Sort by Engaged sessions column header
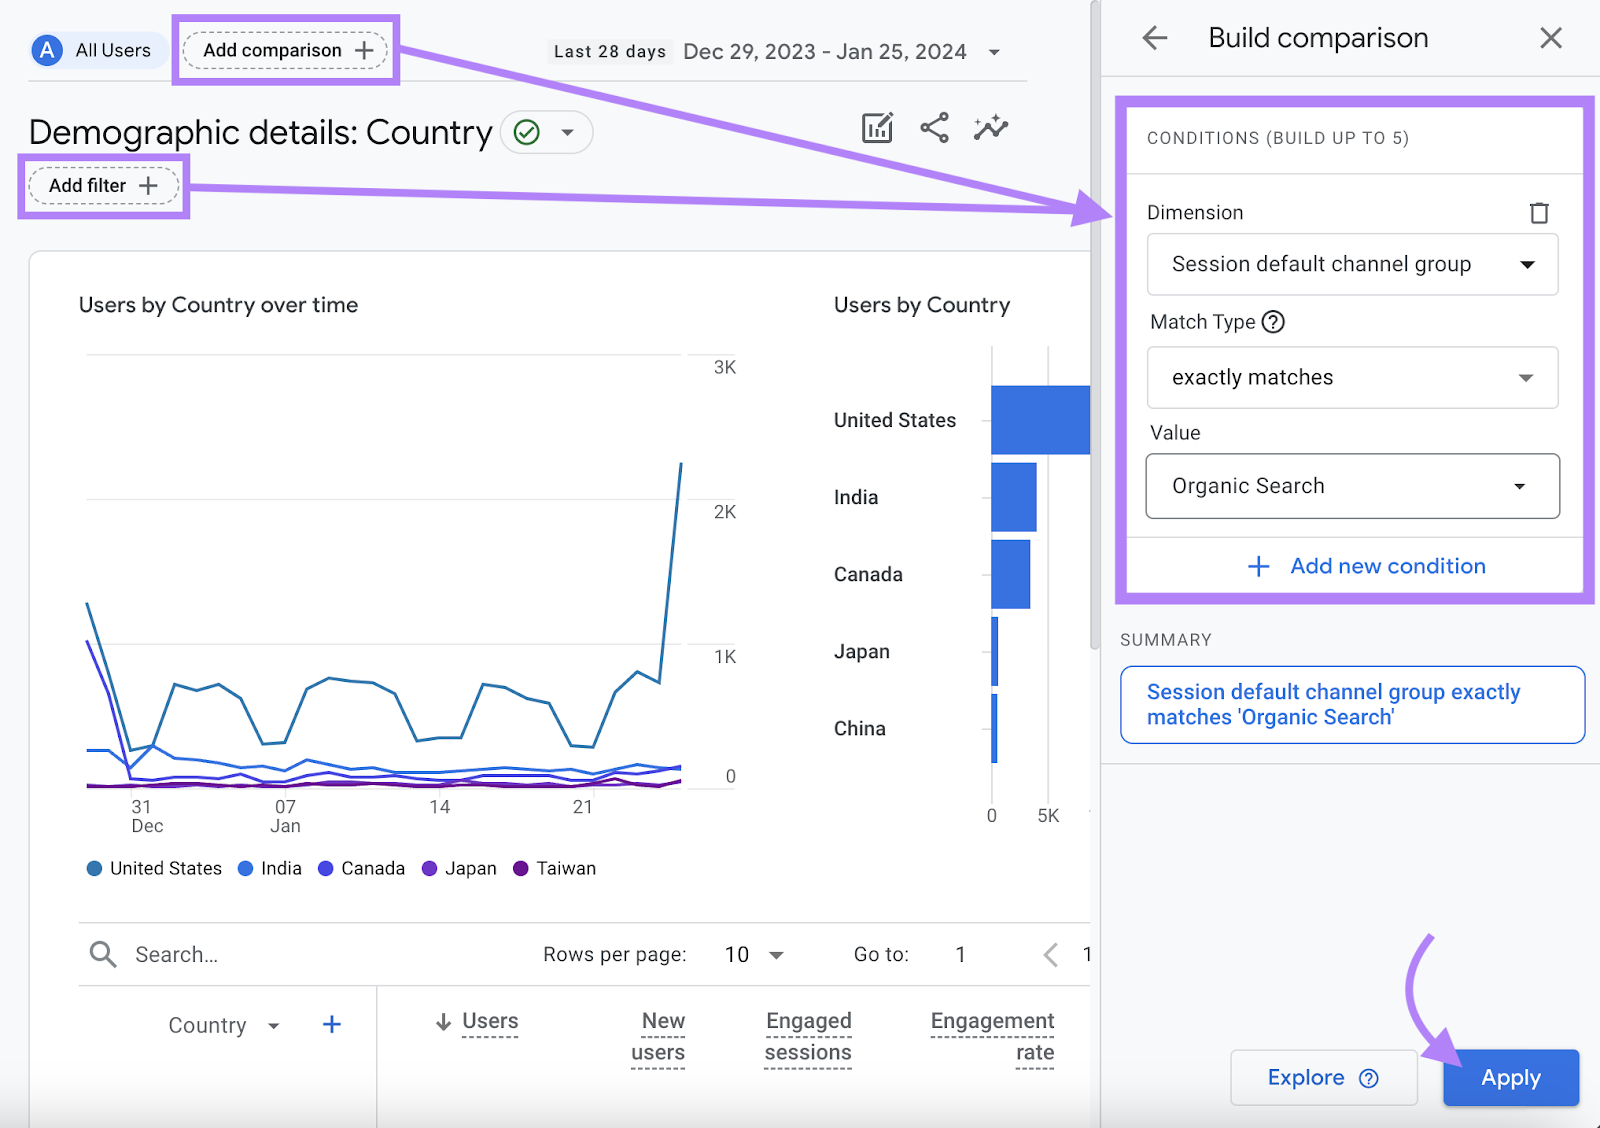This screenshot has height=1128, width=1600. (808, 1036)
